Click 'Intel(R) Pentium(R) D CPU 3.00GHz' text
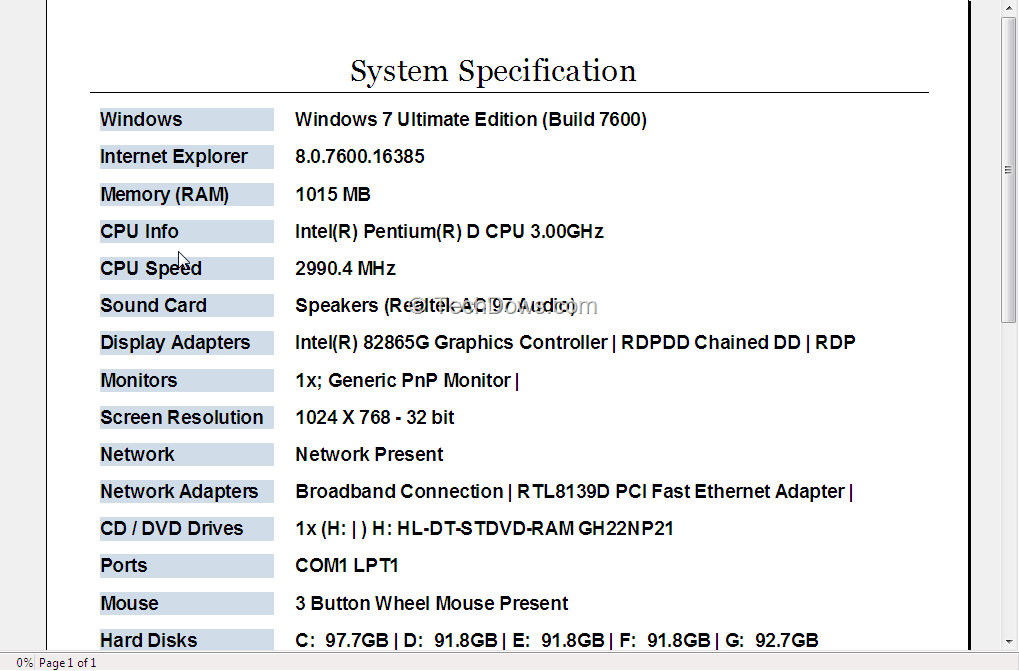The width and height of the screenshot is (1019, 671). pyautogui.click(x=449, y=231)
